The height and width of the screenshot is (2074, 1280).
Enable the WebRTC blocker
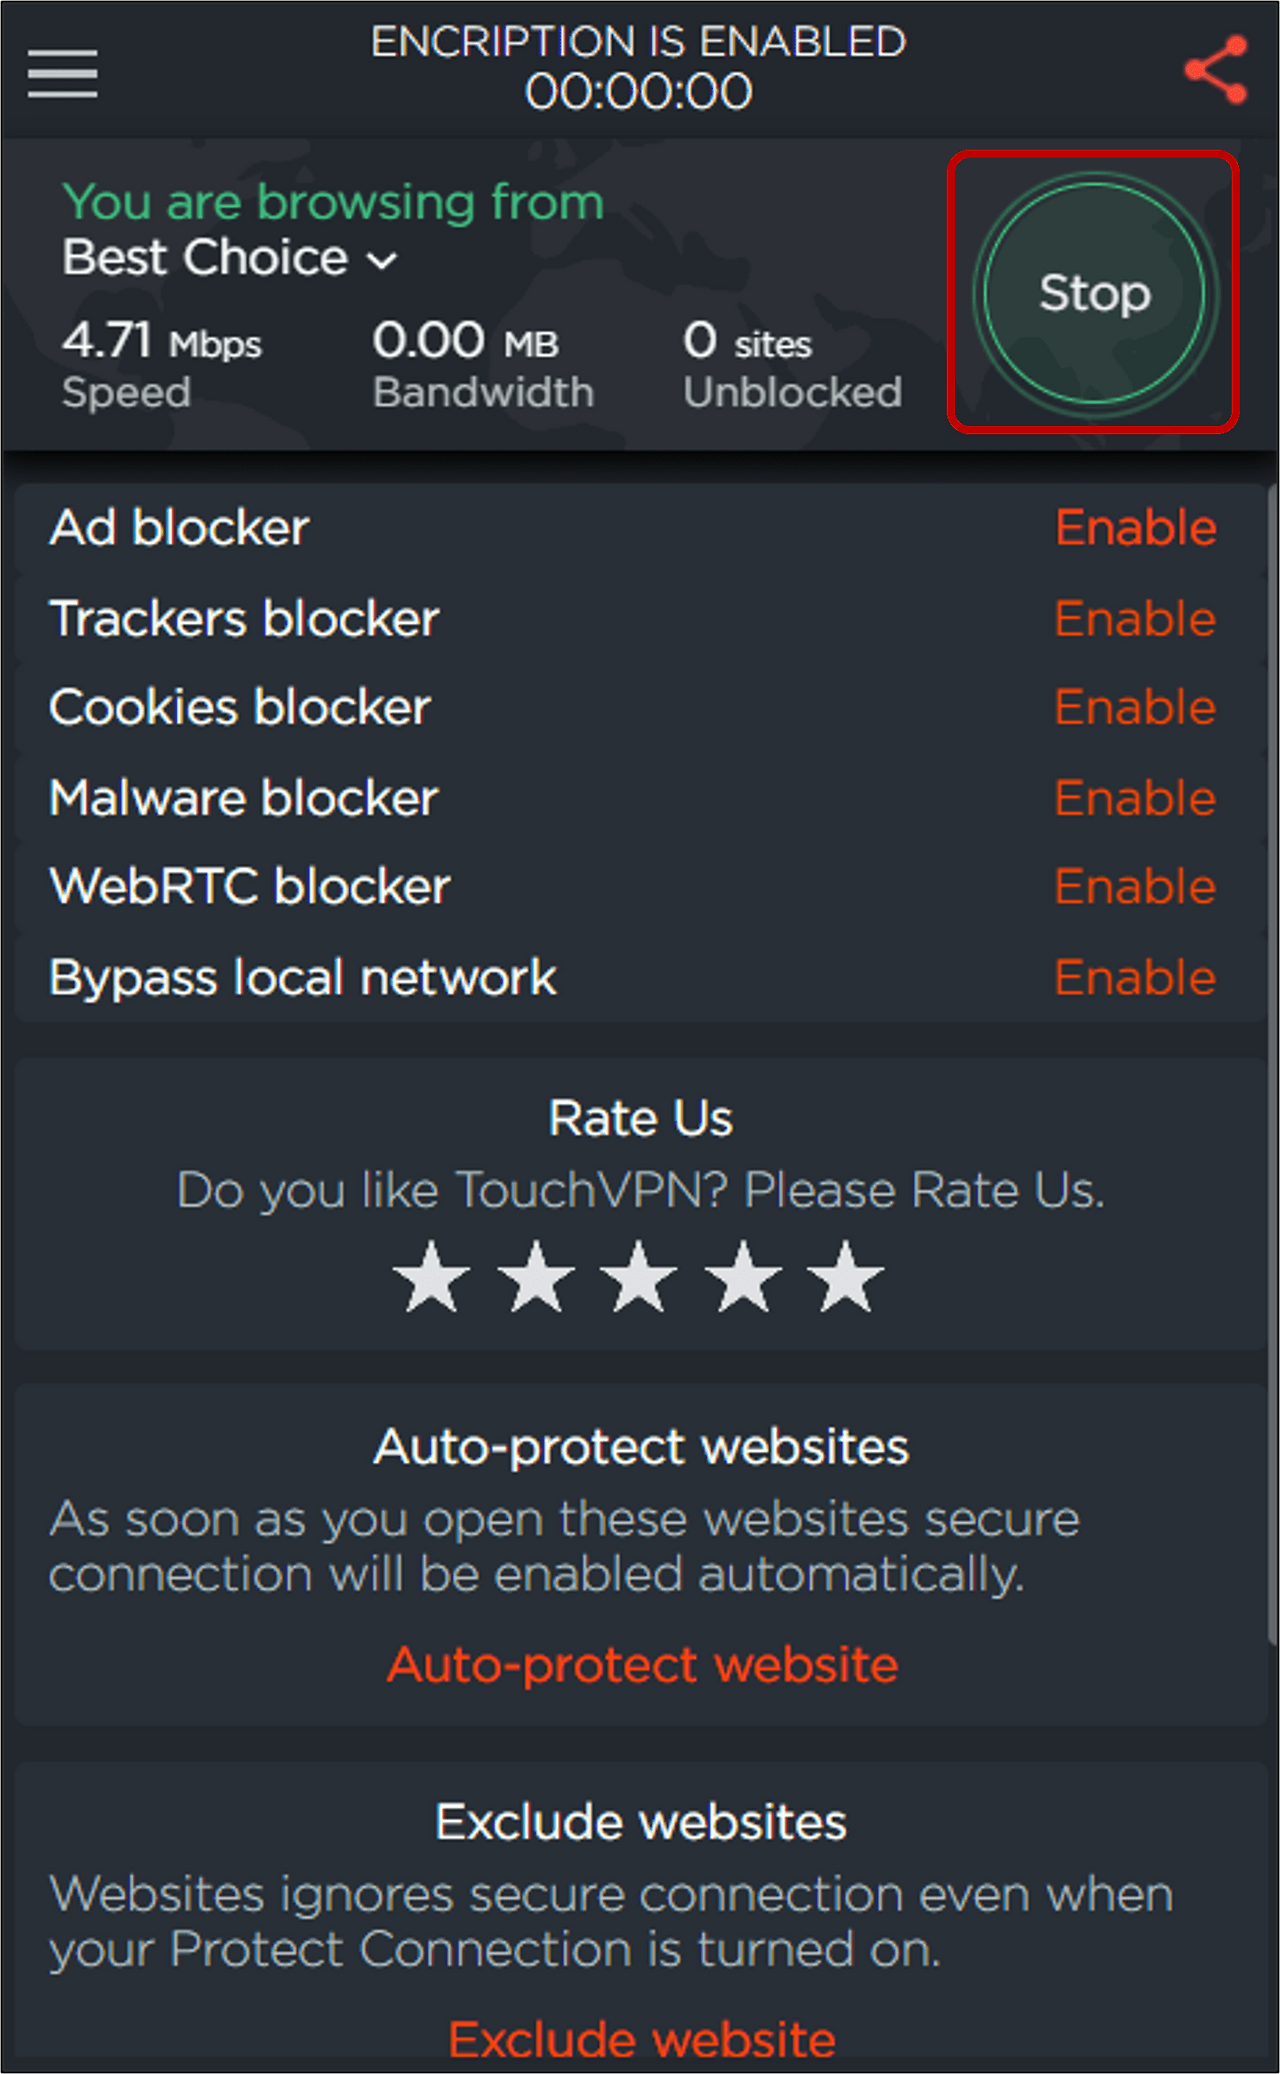[x=1136, y=886]
